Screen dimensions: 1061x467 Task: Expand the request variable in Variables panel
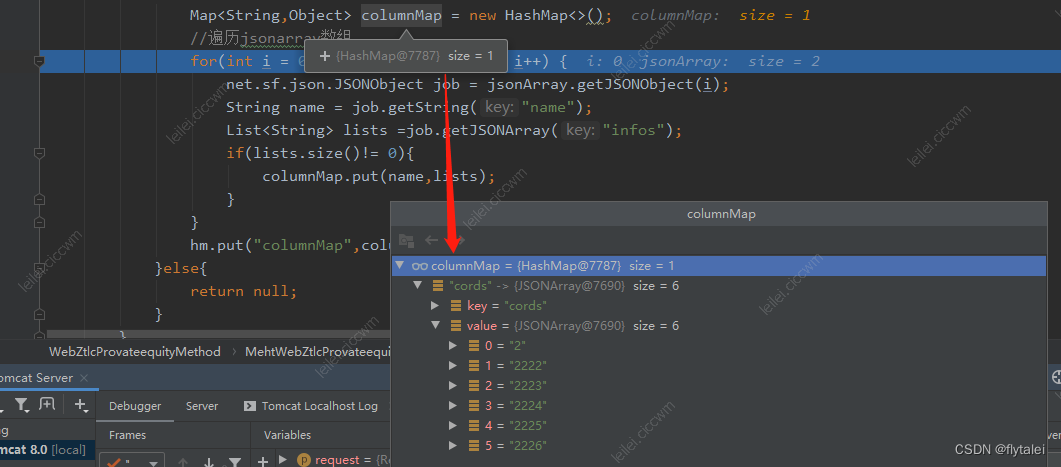(x=283, y=460)
